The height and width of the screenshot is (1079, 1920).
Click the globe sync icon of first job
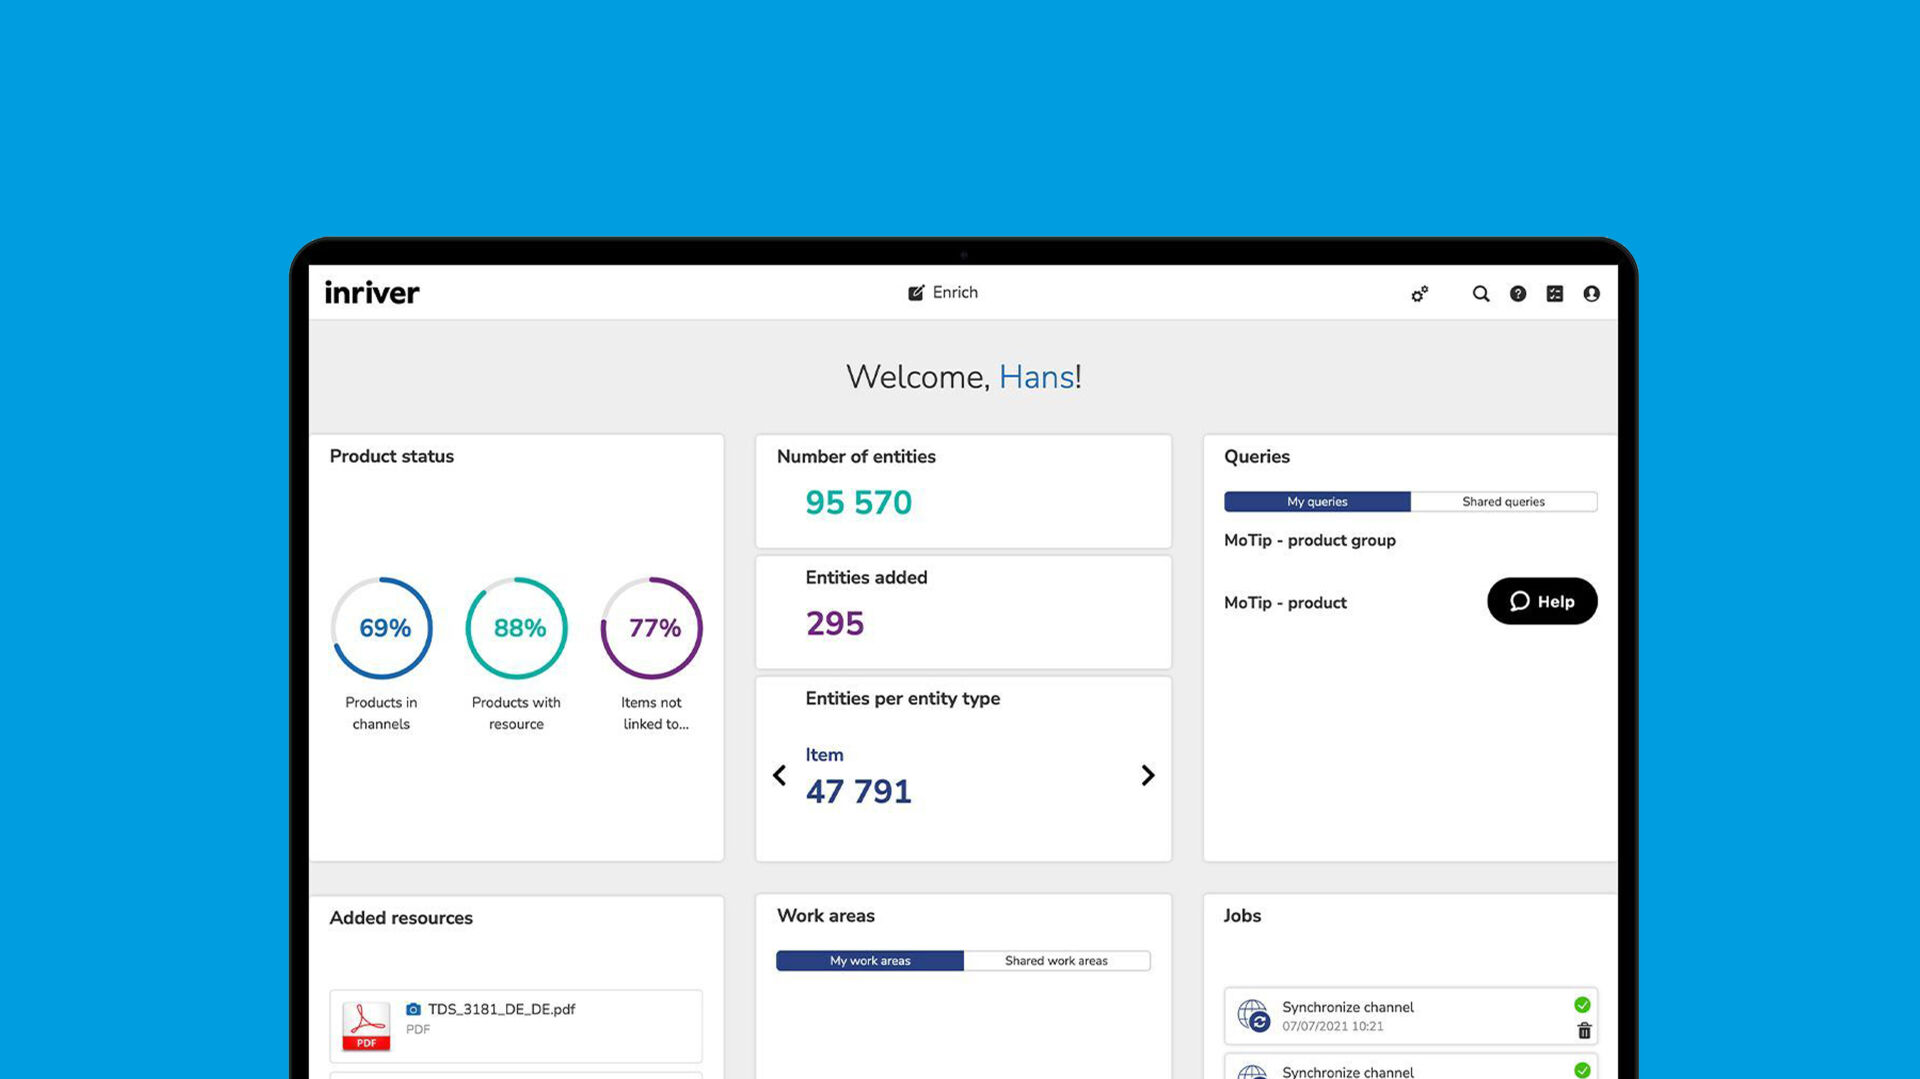(x=1253, y=1016)
